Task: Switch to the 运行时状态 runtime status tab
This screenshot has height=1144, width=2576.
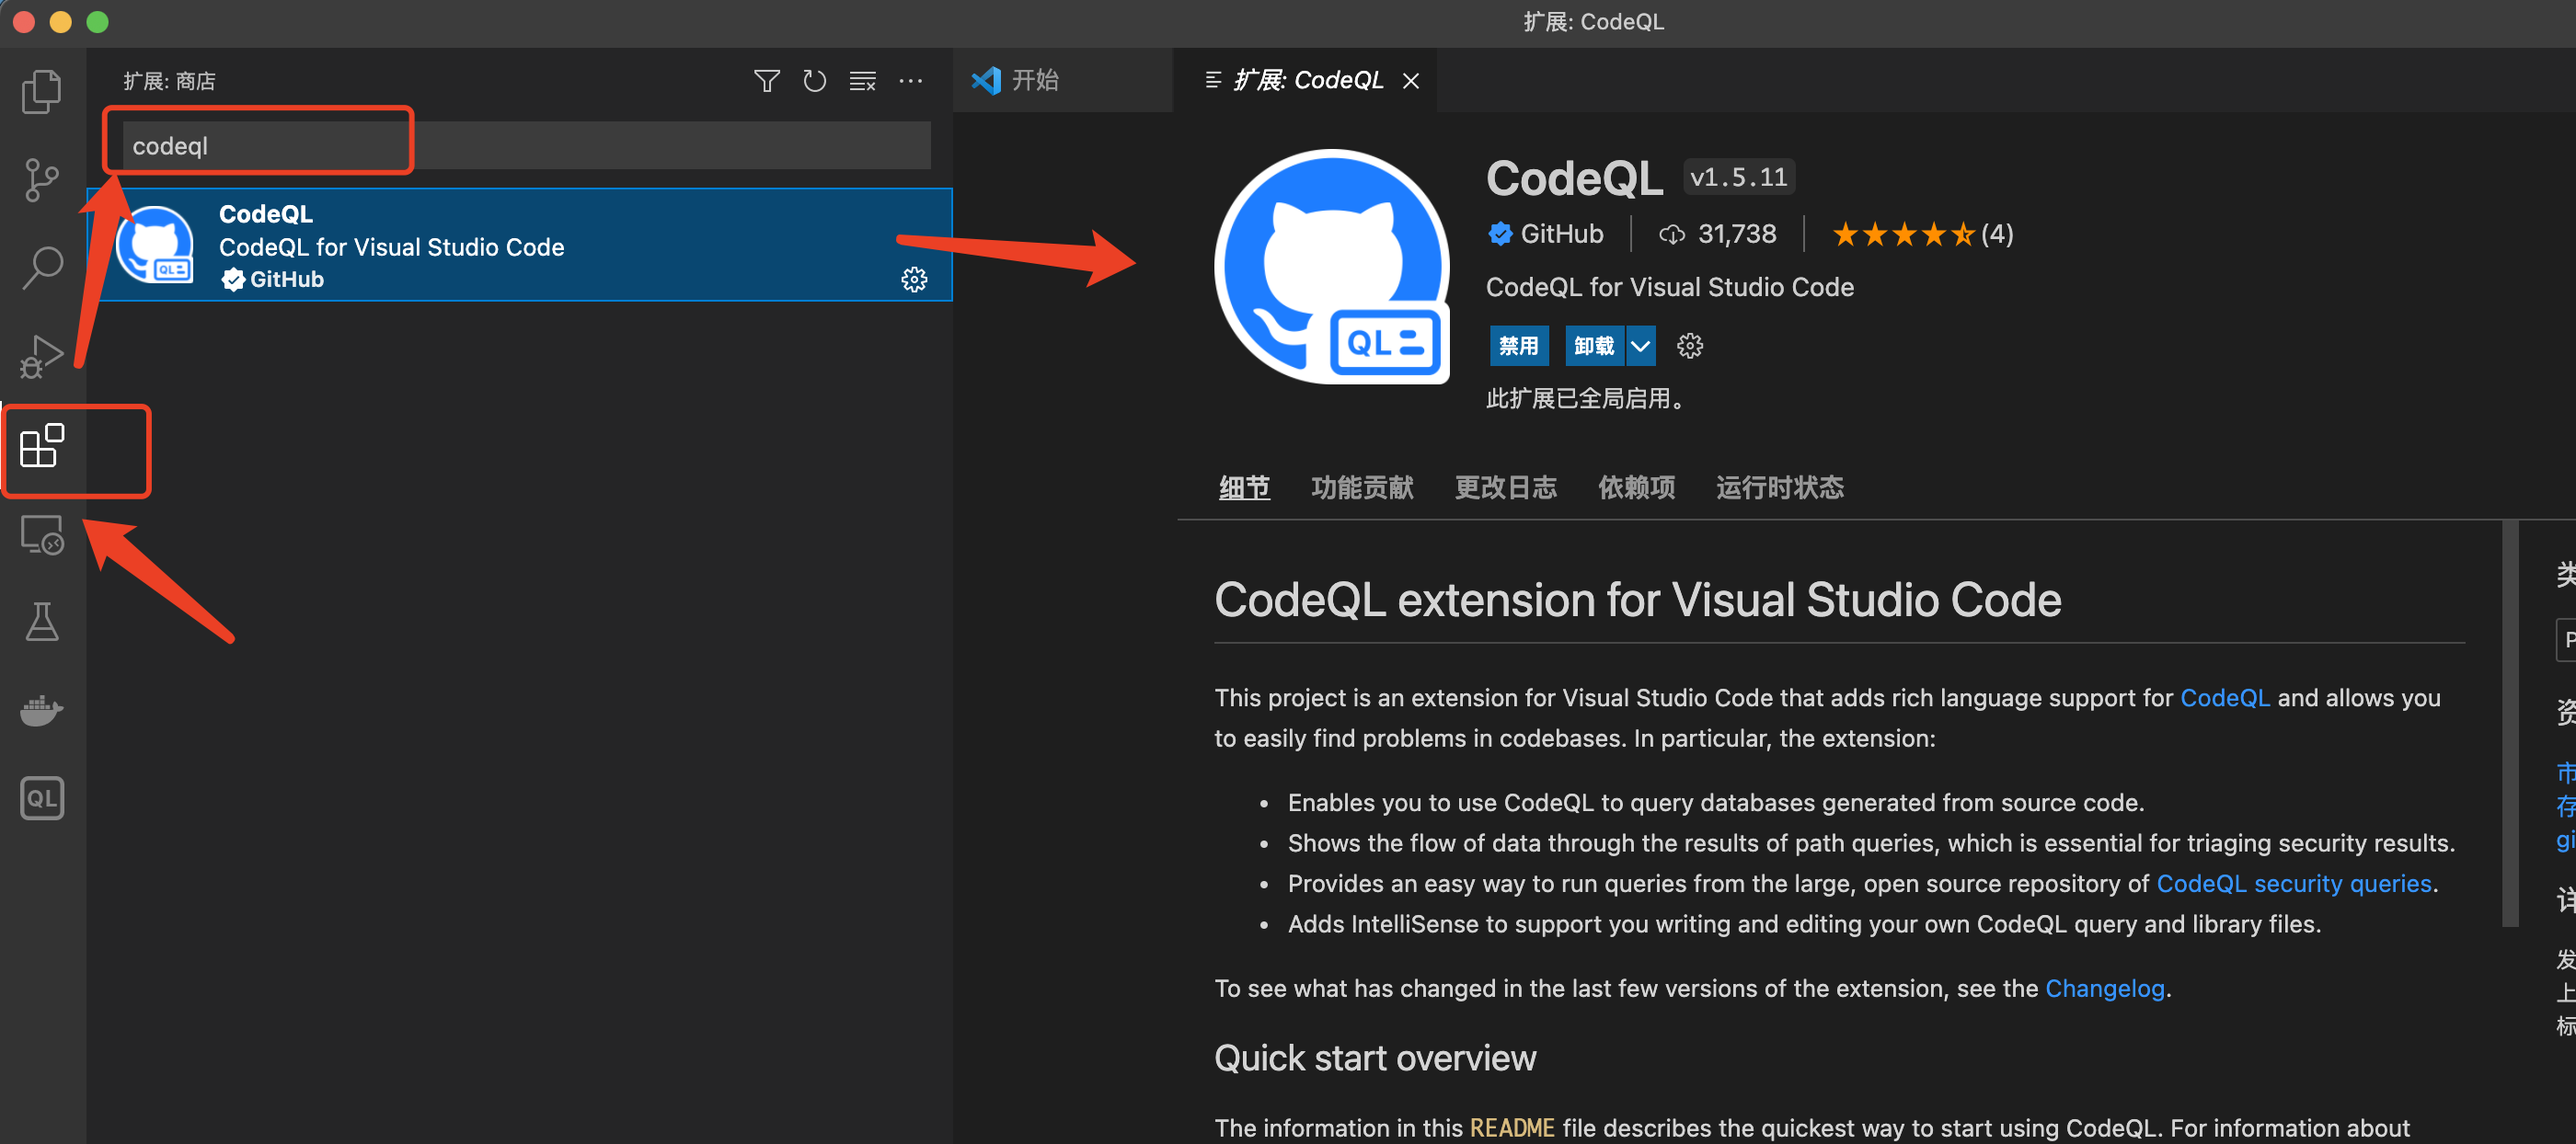Action: coord(1780,488)
